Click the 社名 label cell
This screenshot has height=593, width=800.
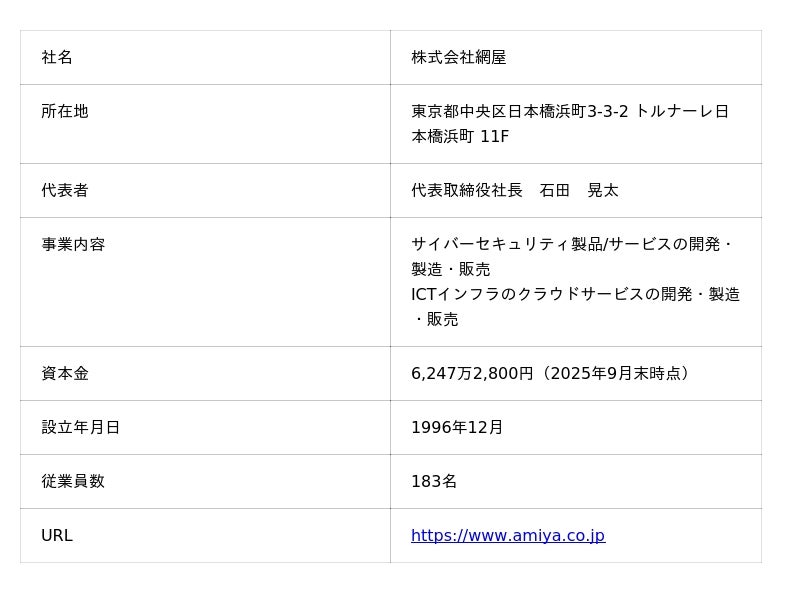pos(57,58)
